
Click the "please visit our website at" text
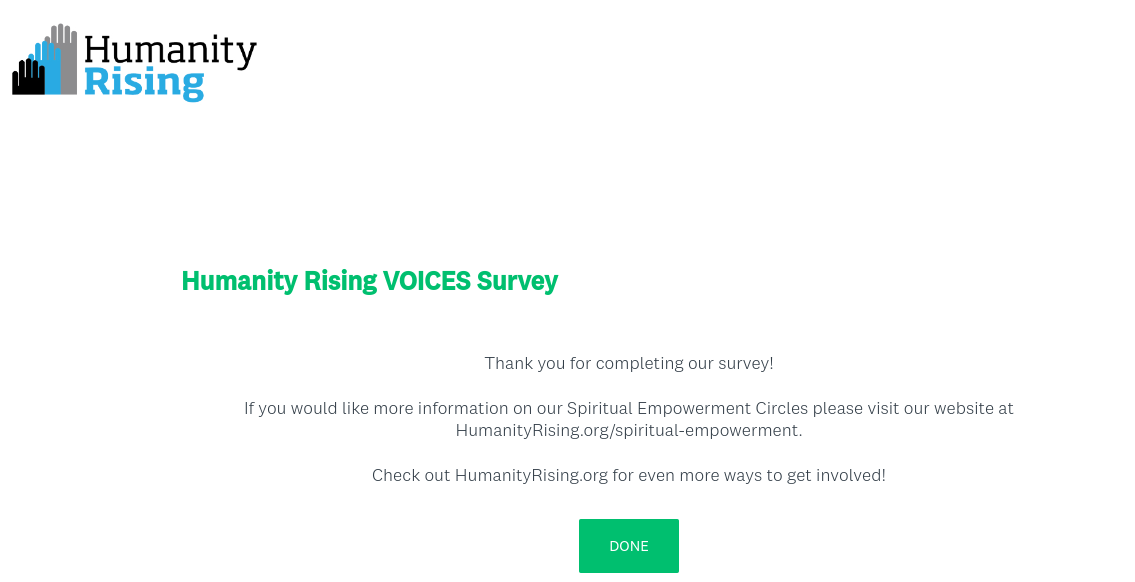(x=913, y=408)
